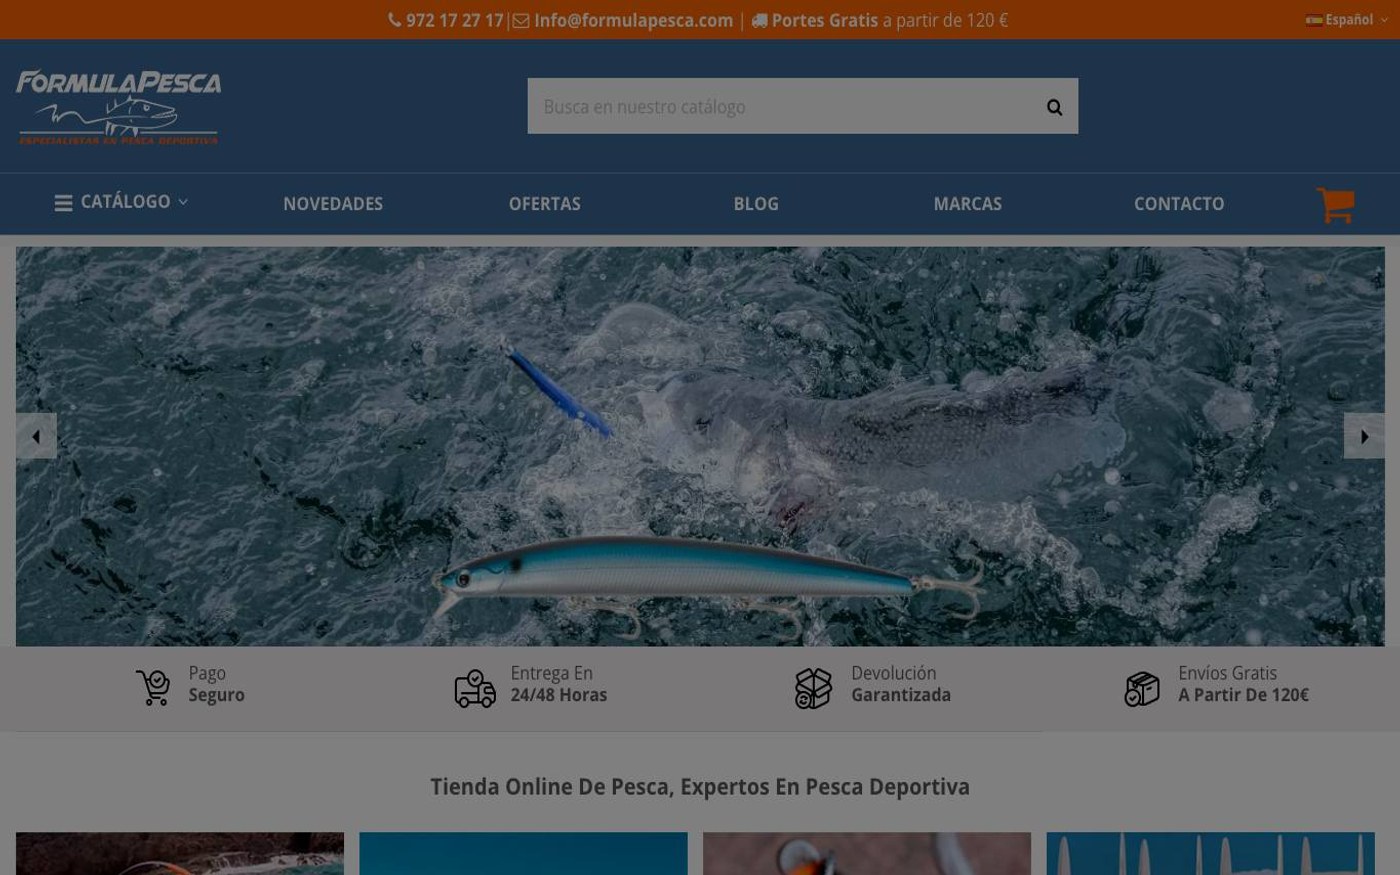This screenshot has width=1400, height=875.
Task: Click the Envíos Gratis package icon
Action: click(x=1142, y=689)
